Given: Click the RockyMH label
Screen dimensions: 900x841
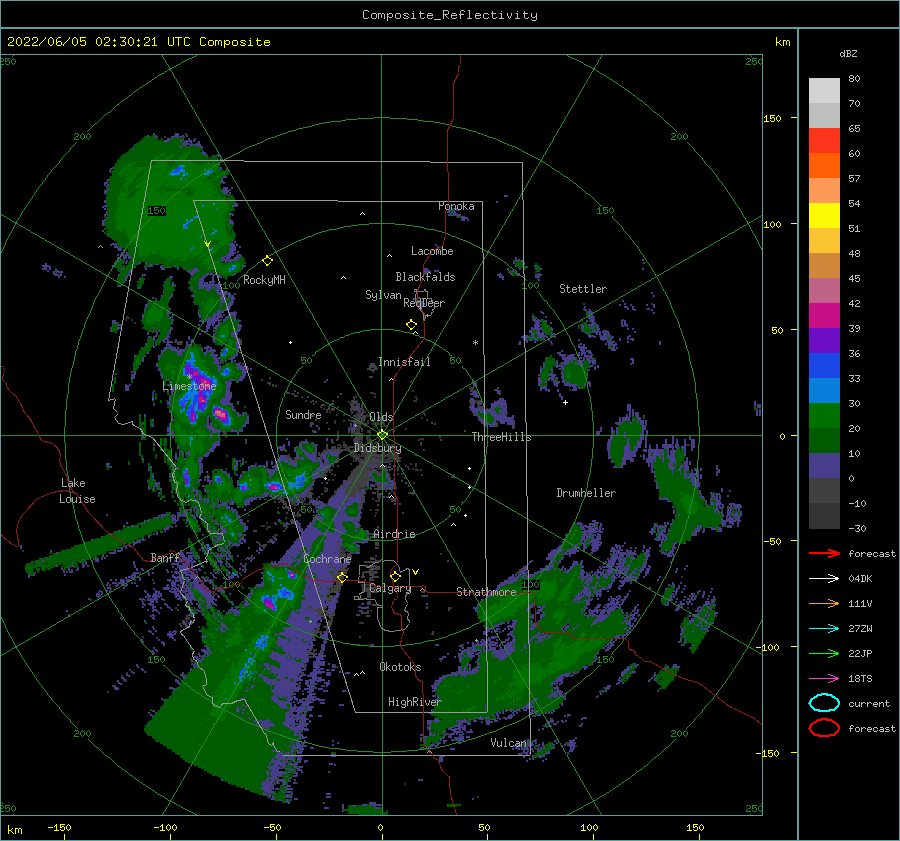Looking at the screenshot, I should click(x=264, y=280).
